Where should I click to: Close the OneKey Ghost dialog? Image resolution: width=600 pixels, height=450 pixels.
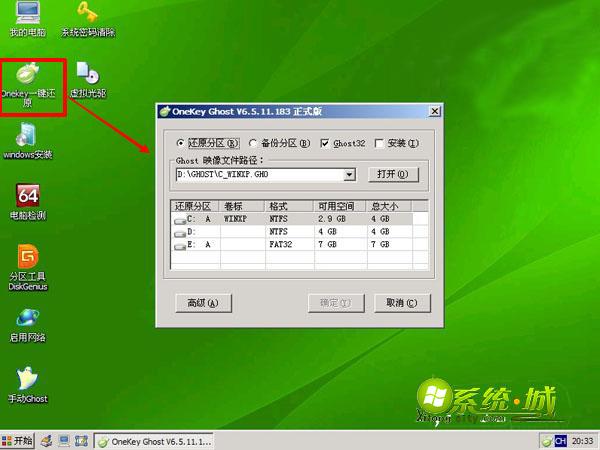435,111
